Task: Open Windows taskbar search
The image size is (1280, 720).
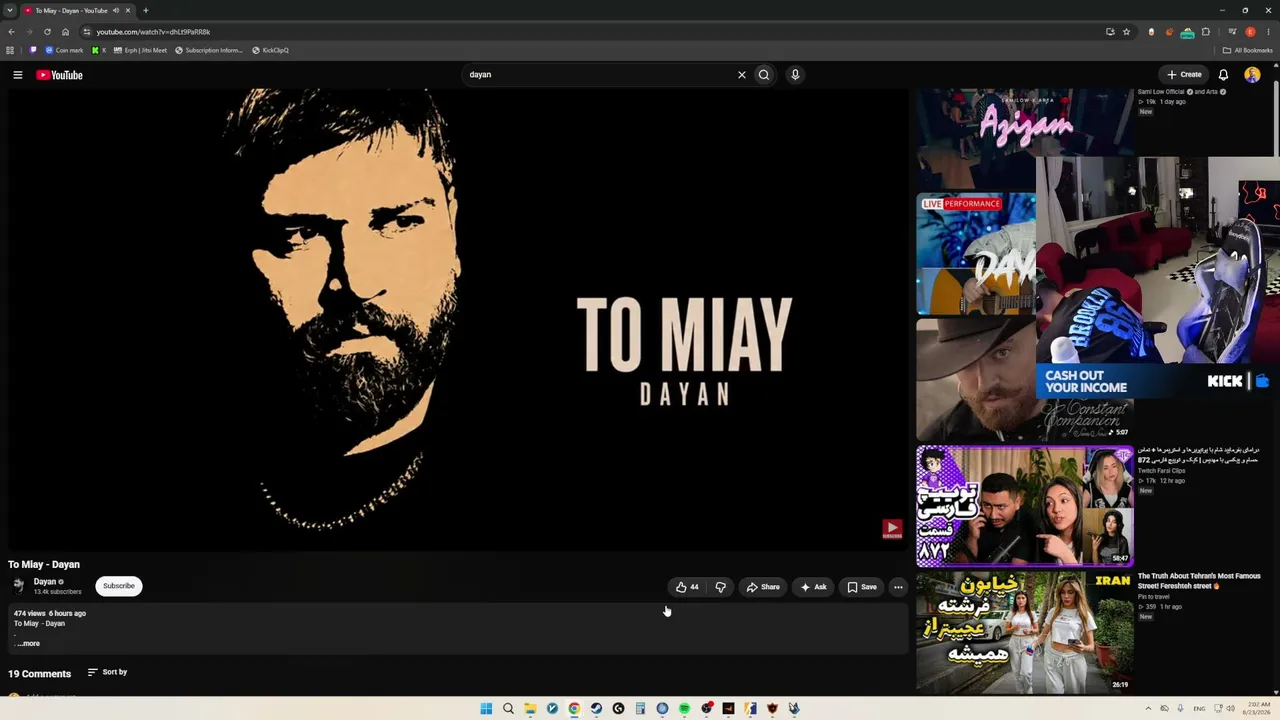Action: click(508, 708)
